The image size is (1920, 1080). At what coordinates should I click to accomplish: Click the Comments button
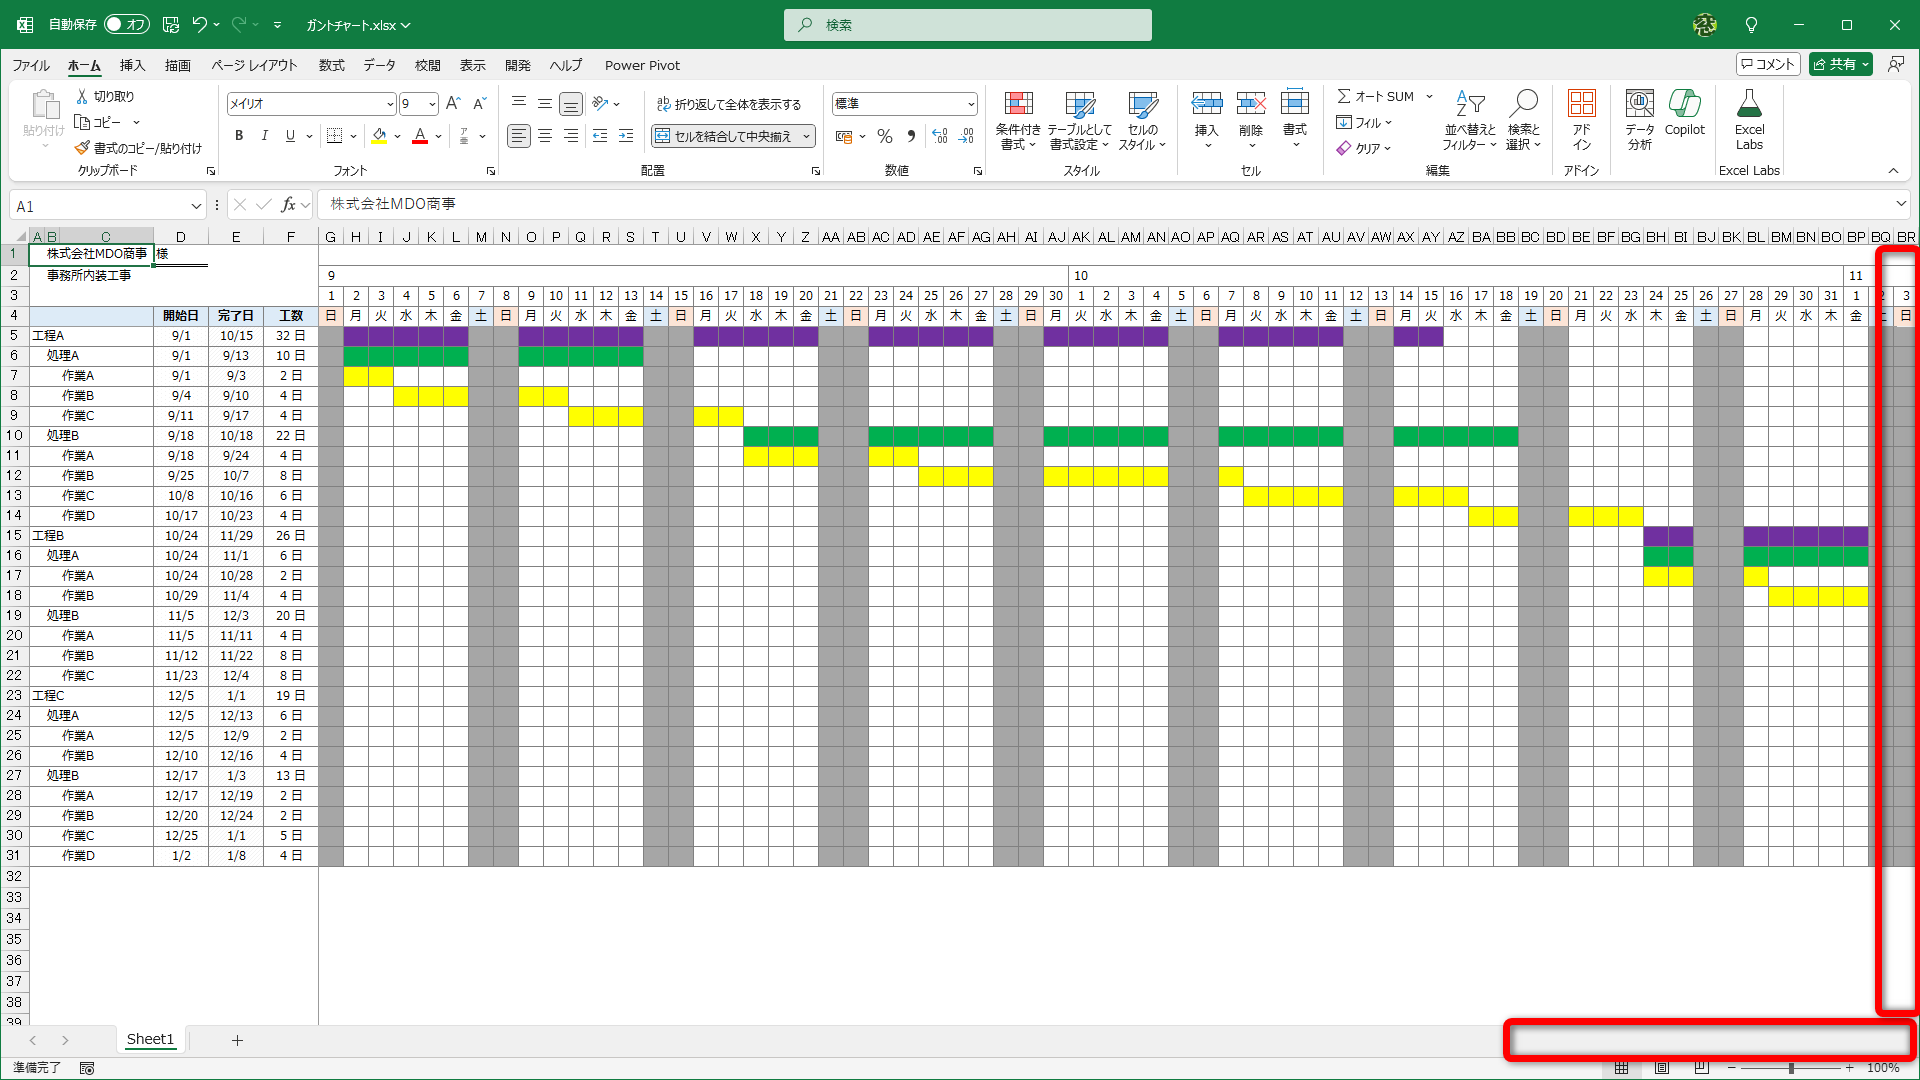tap(1768, 64)
